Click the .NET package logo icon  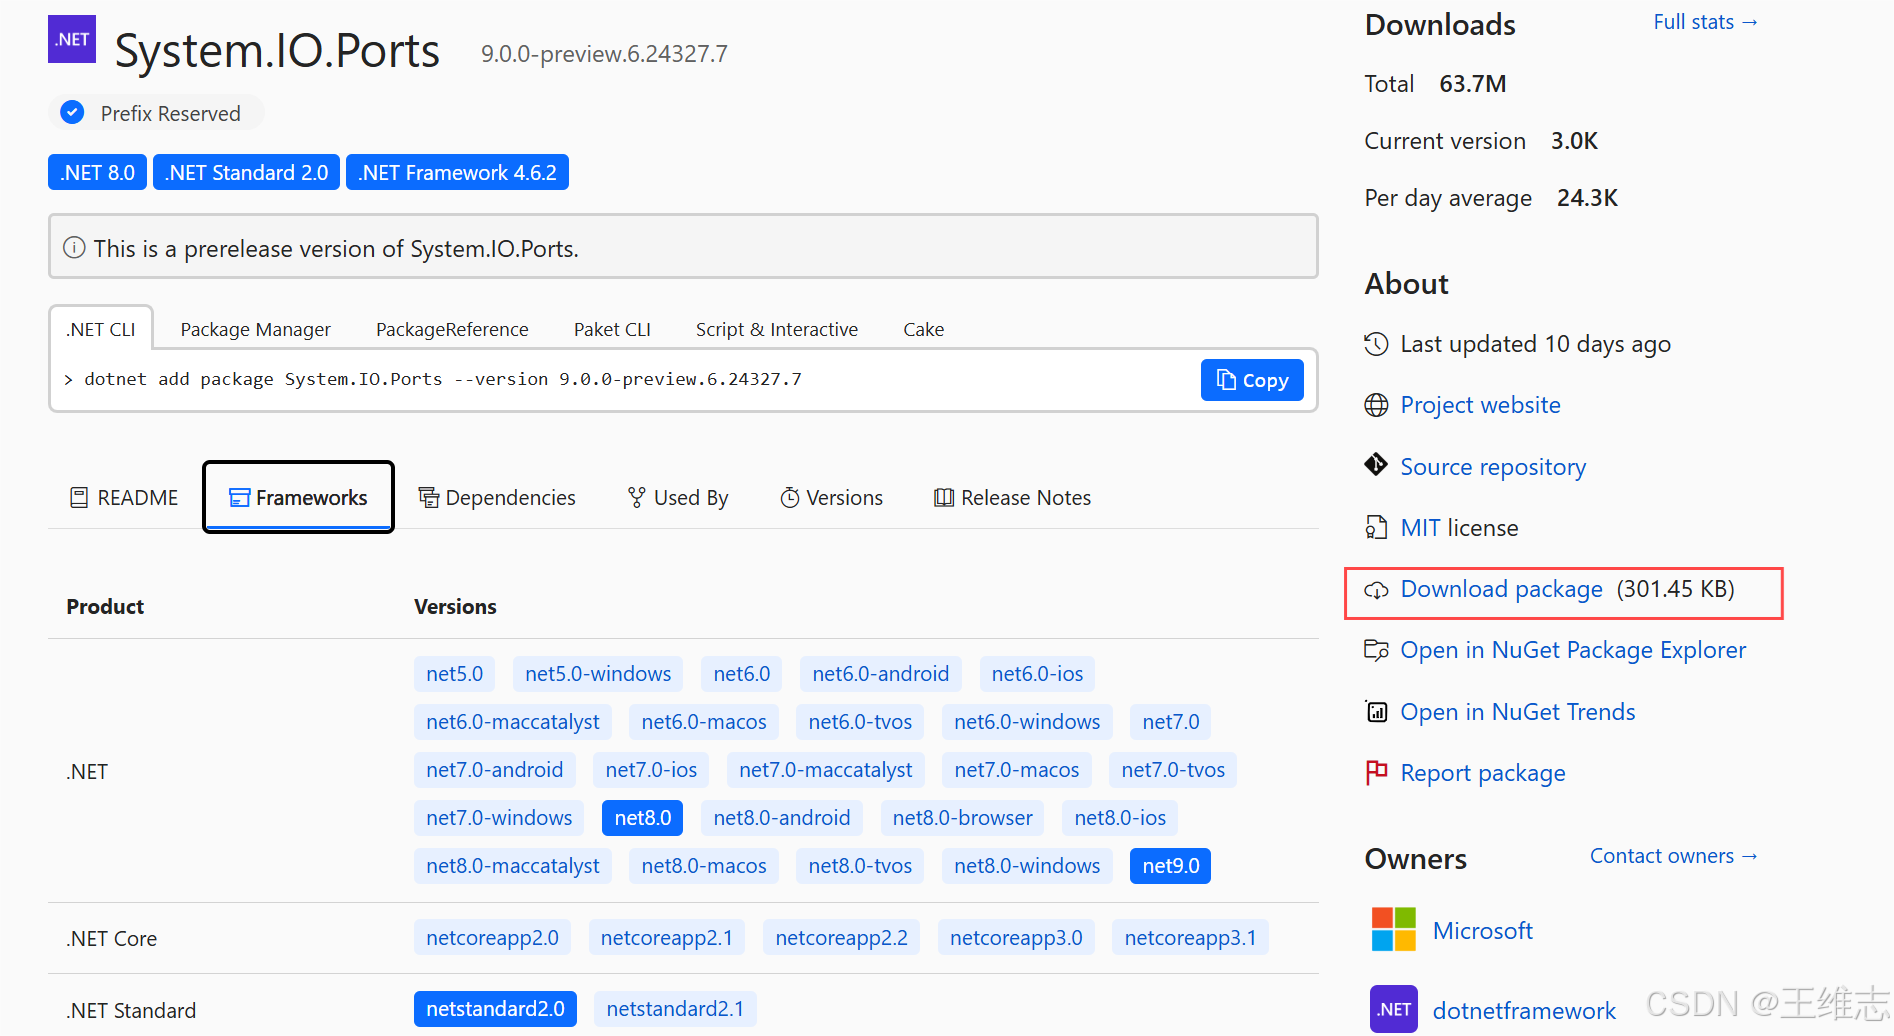(x=72, y=39)
